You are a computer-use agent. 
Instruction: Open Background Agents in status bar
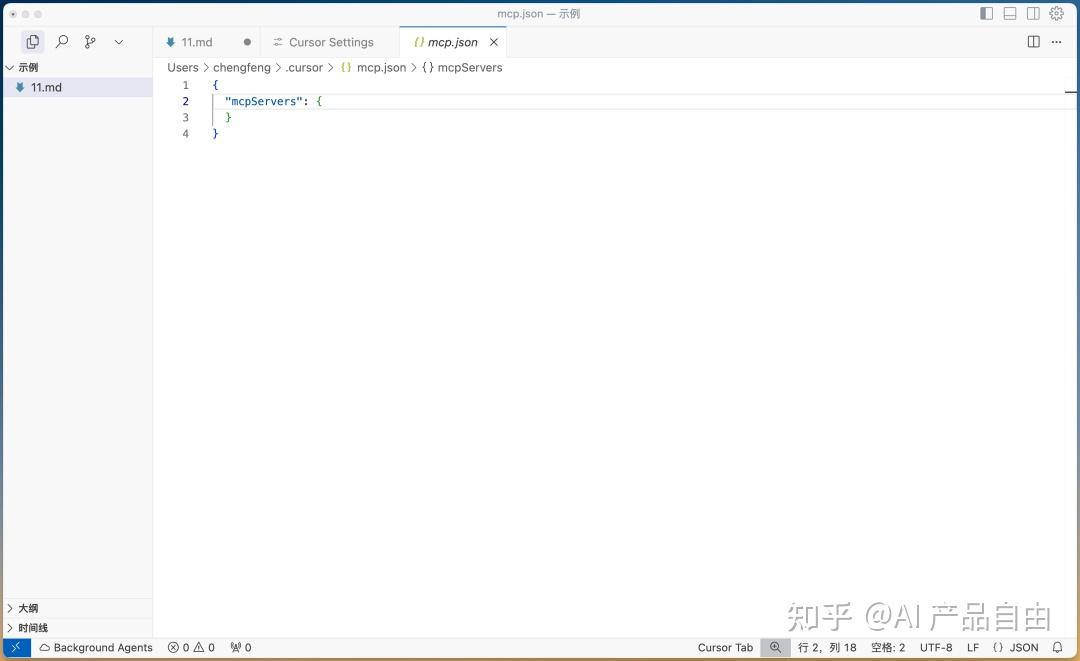[96, 647]
